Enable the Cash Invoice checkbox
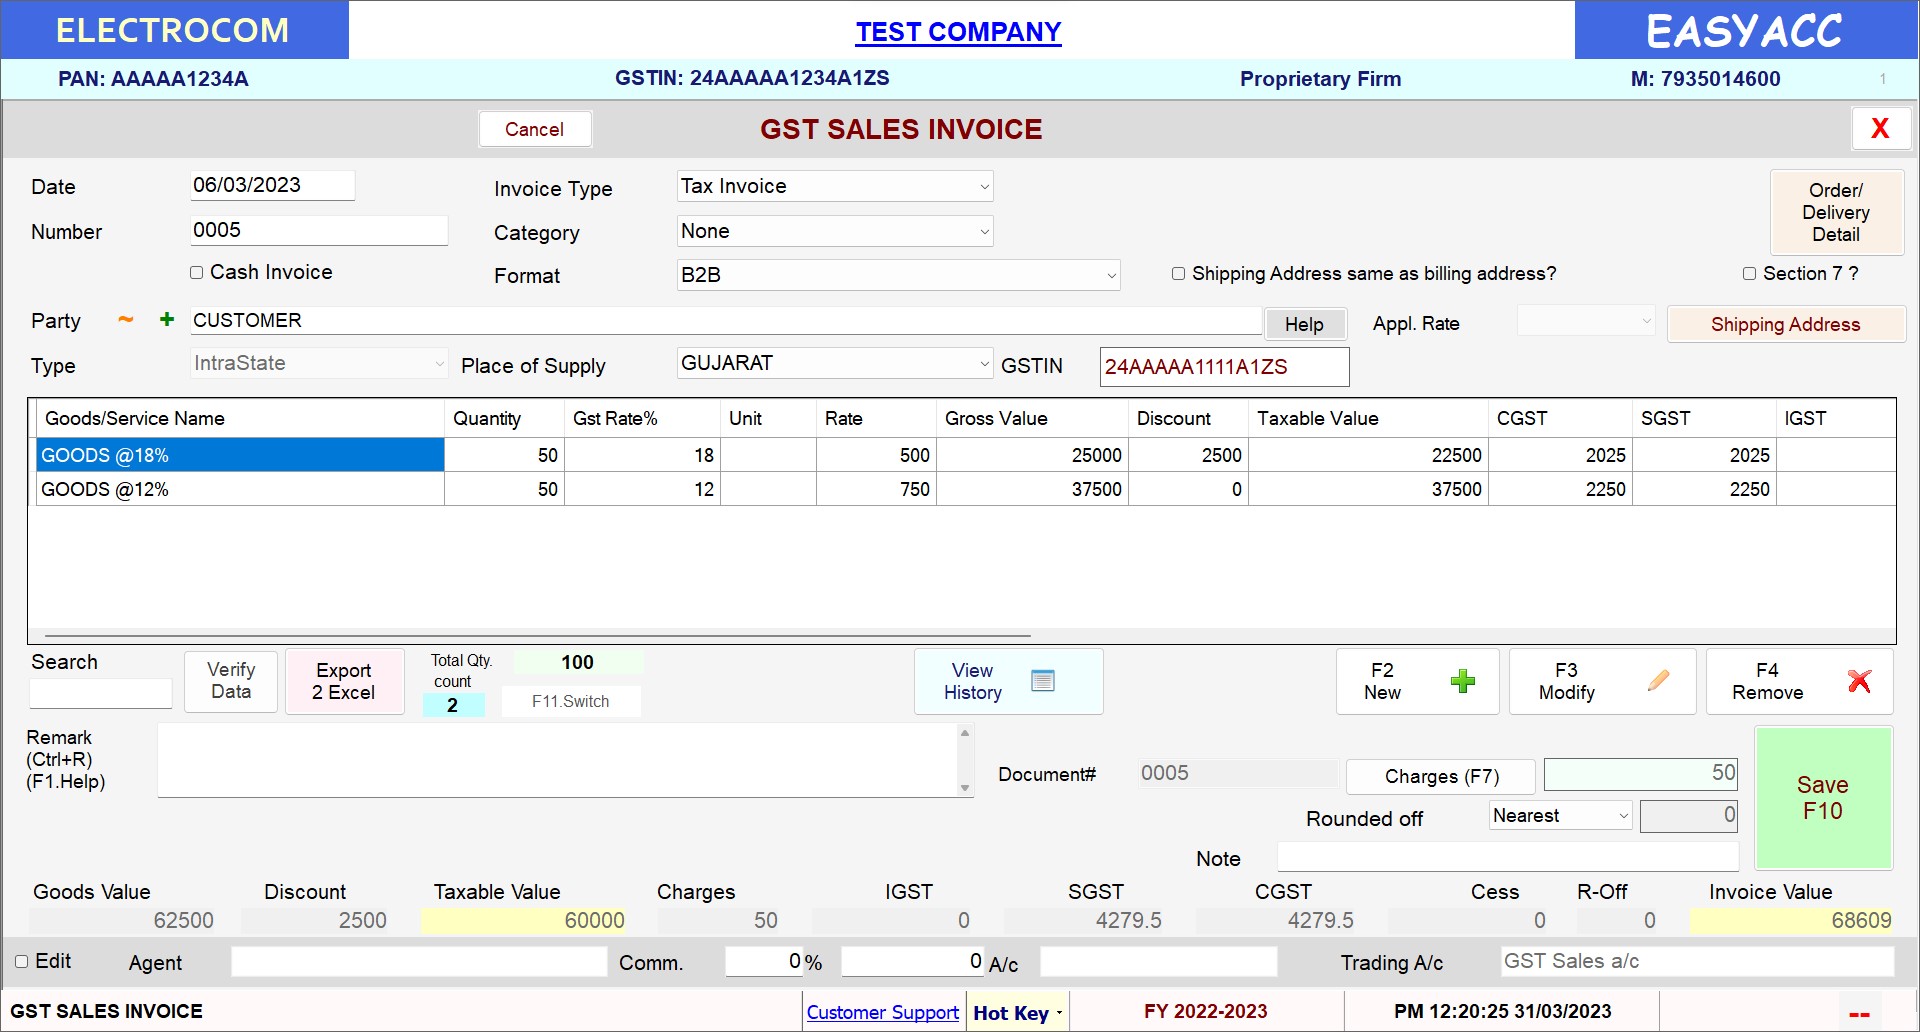This screenshot has width=1920, height=1032. [x=197, y=273]
